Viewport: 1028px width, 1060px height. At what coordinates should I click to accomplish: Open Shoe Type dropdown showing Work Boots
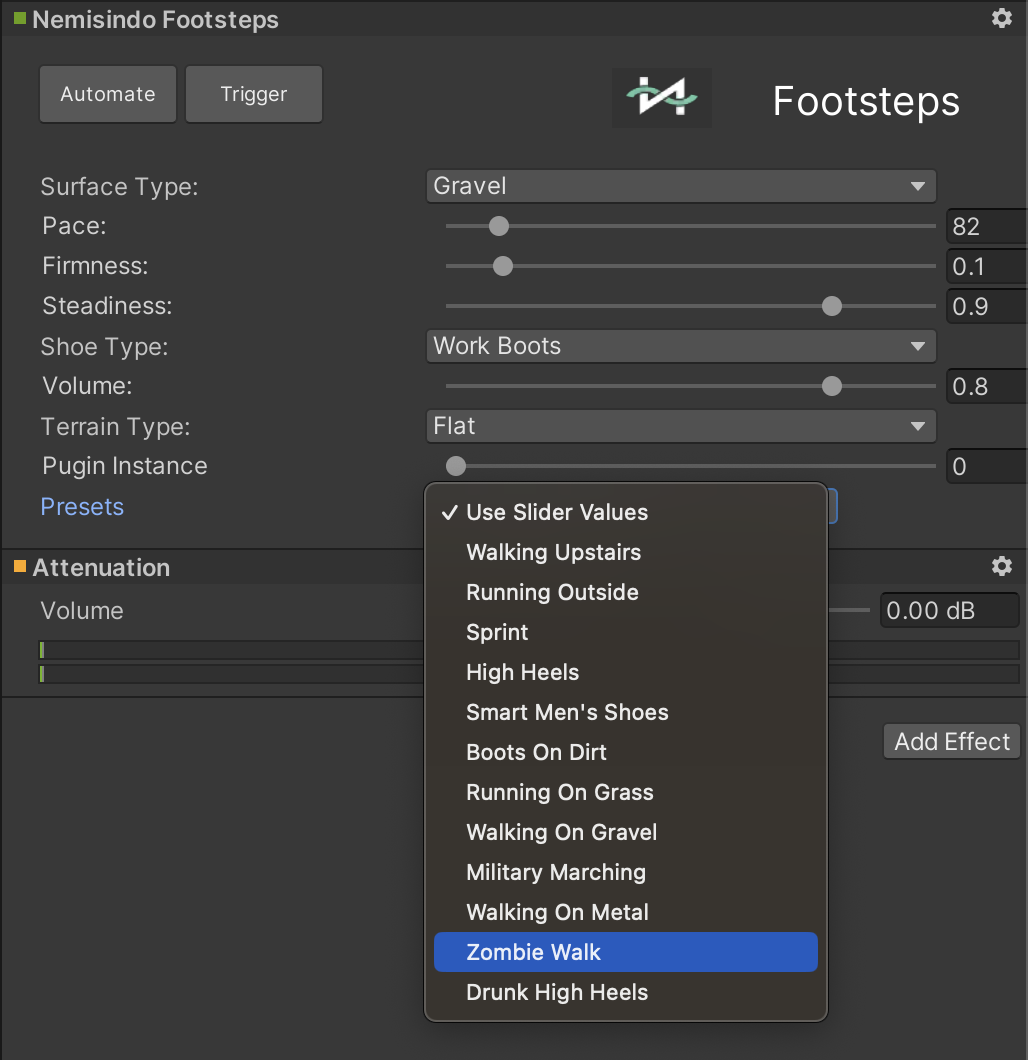681,346
